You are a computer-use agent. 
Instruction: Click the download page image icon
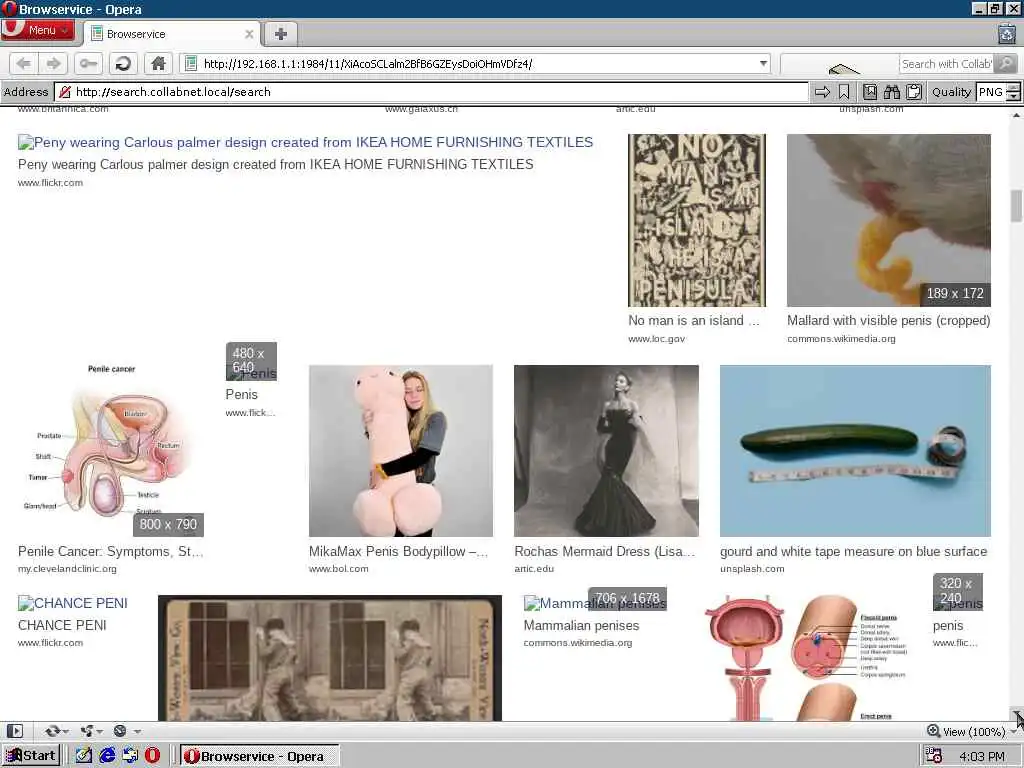tap(870, 92)
